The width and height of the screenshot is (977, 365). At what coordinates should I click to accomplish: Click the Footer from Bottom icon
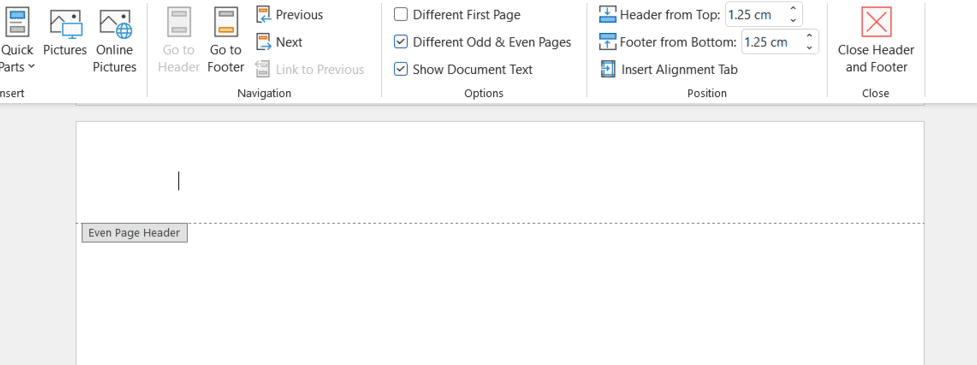(x=608, y=42)
